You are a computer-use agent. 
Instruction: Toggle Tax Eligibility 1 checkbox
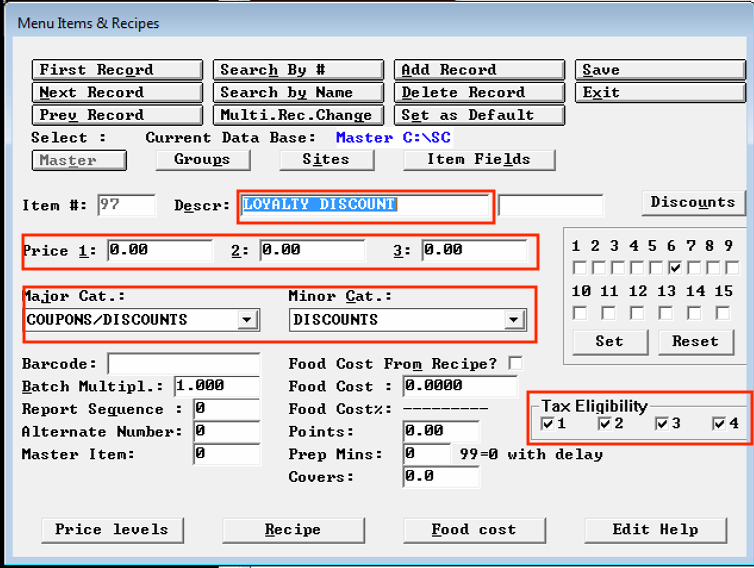548,424
